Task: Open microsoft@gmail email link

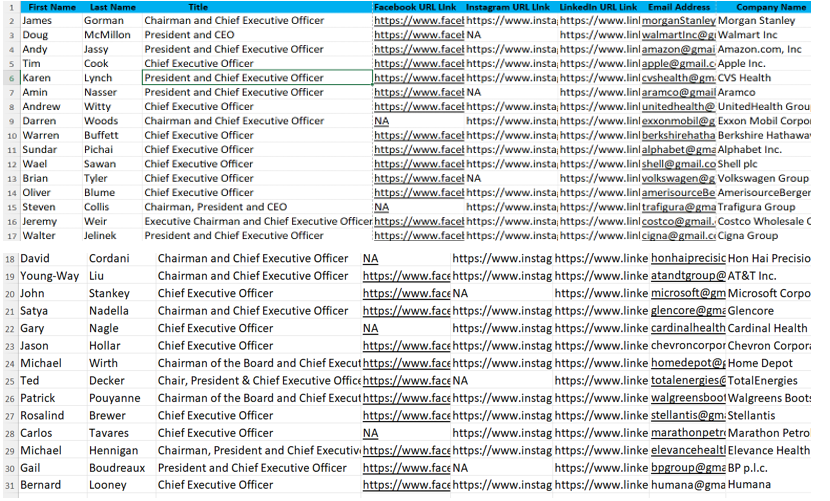Action: [688, 293]
